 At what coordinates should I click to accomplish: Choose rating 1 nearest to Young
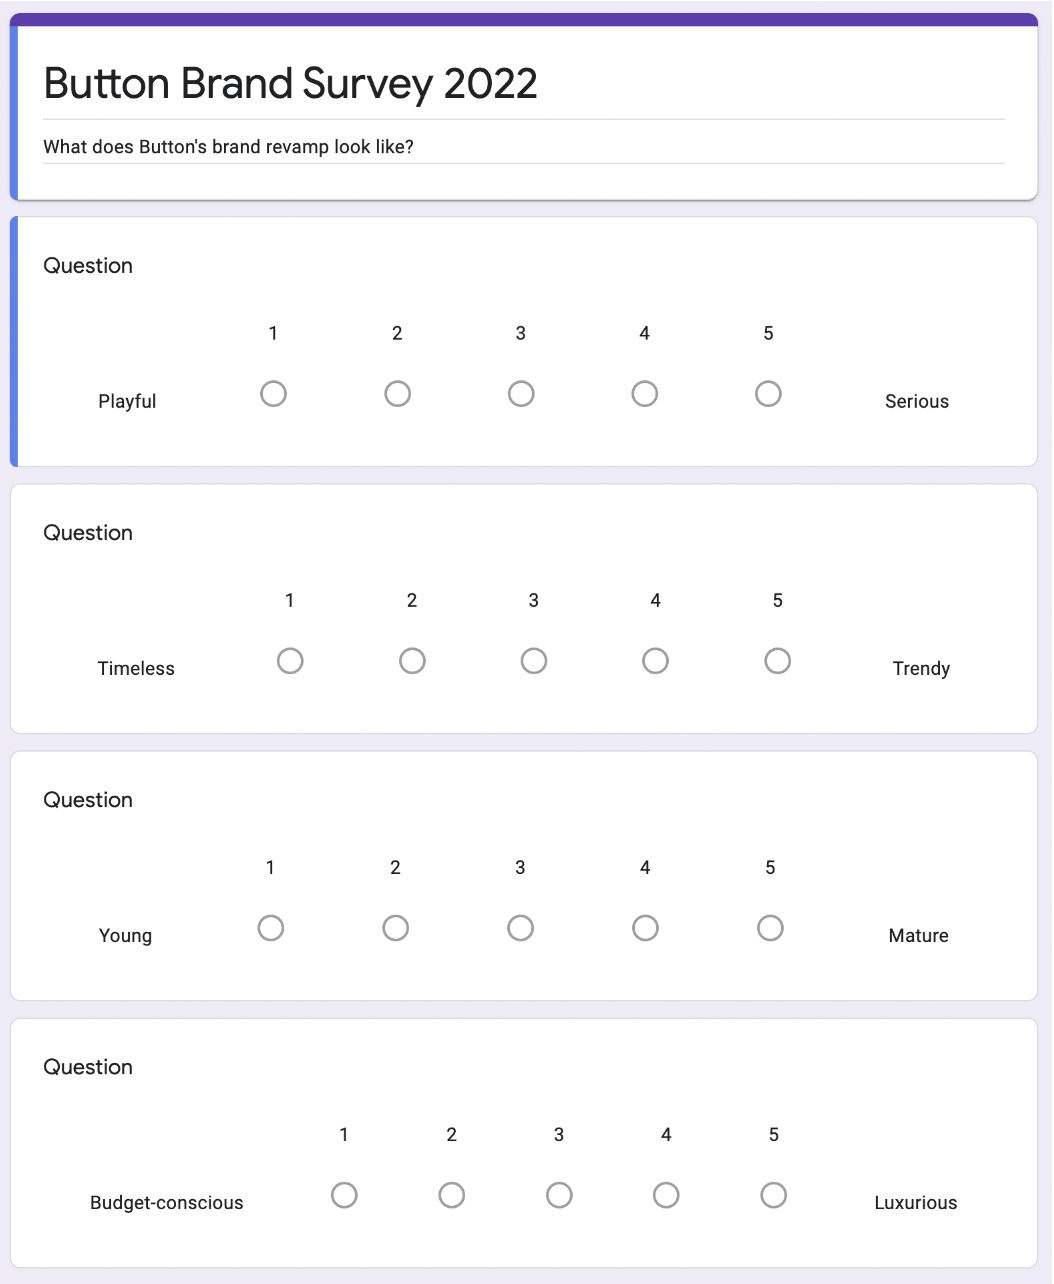pyautogui.click(x=271, y=928)
